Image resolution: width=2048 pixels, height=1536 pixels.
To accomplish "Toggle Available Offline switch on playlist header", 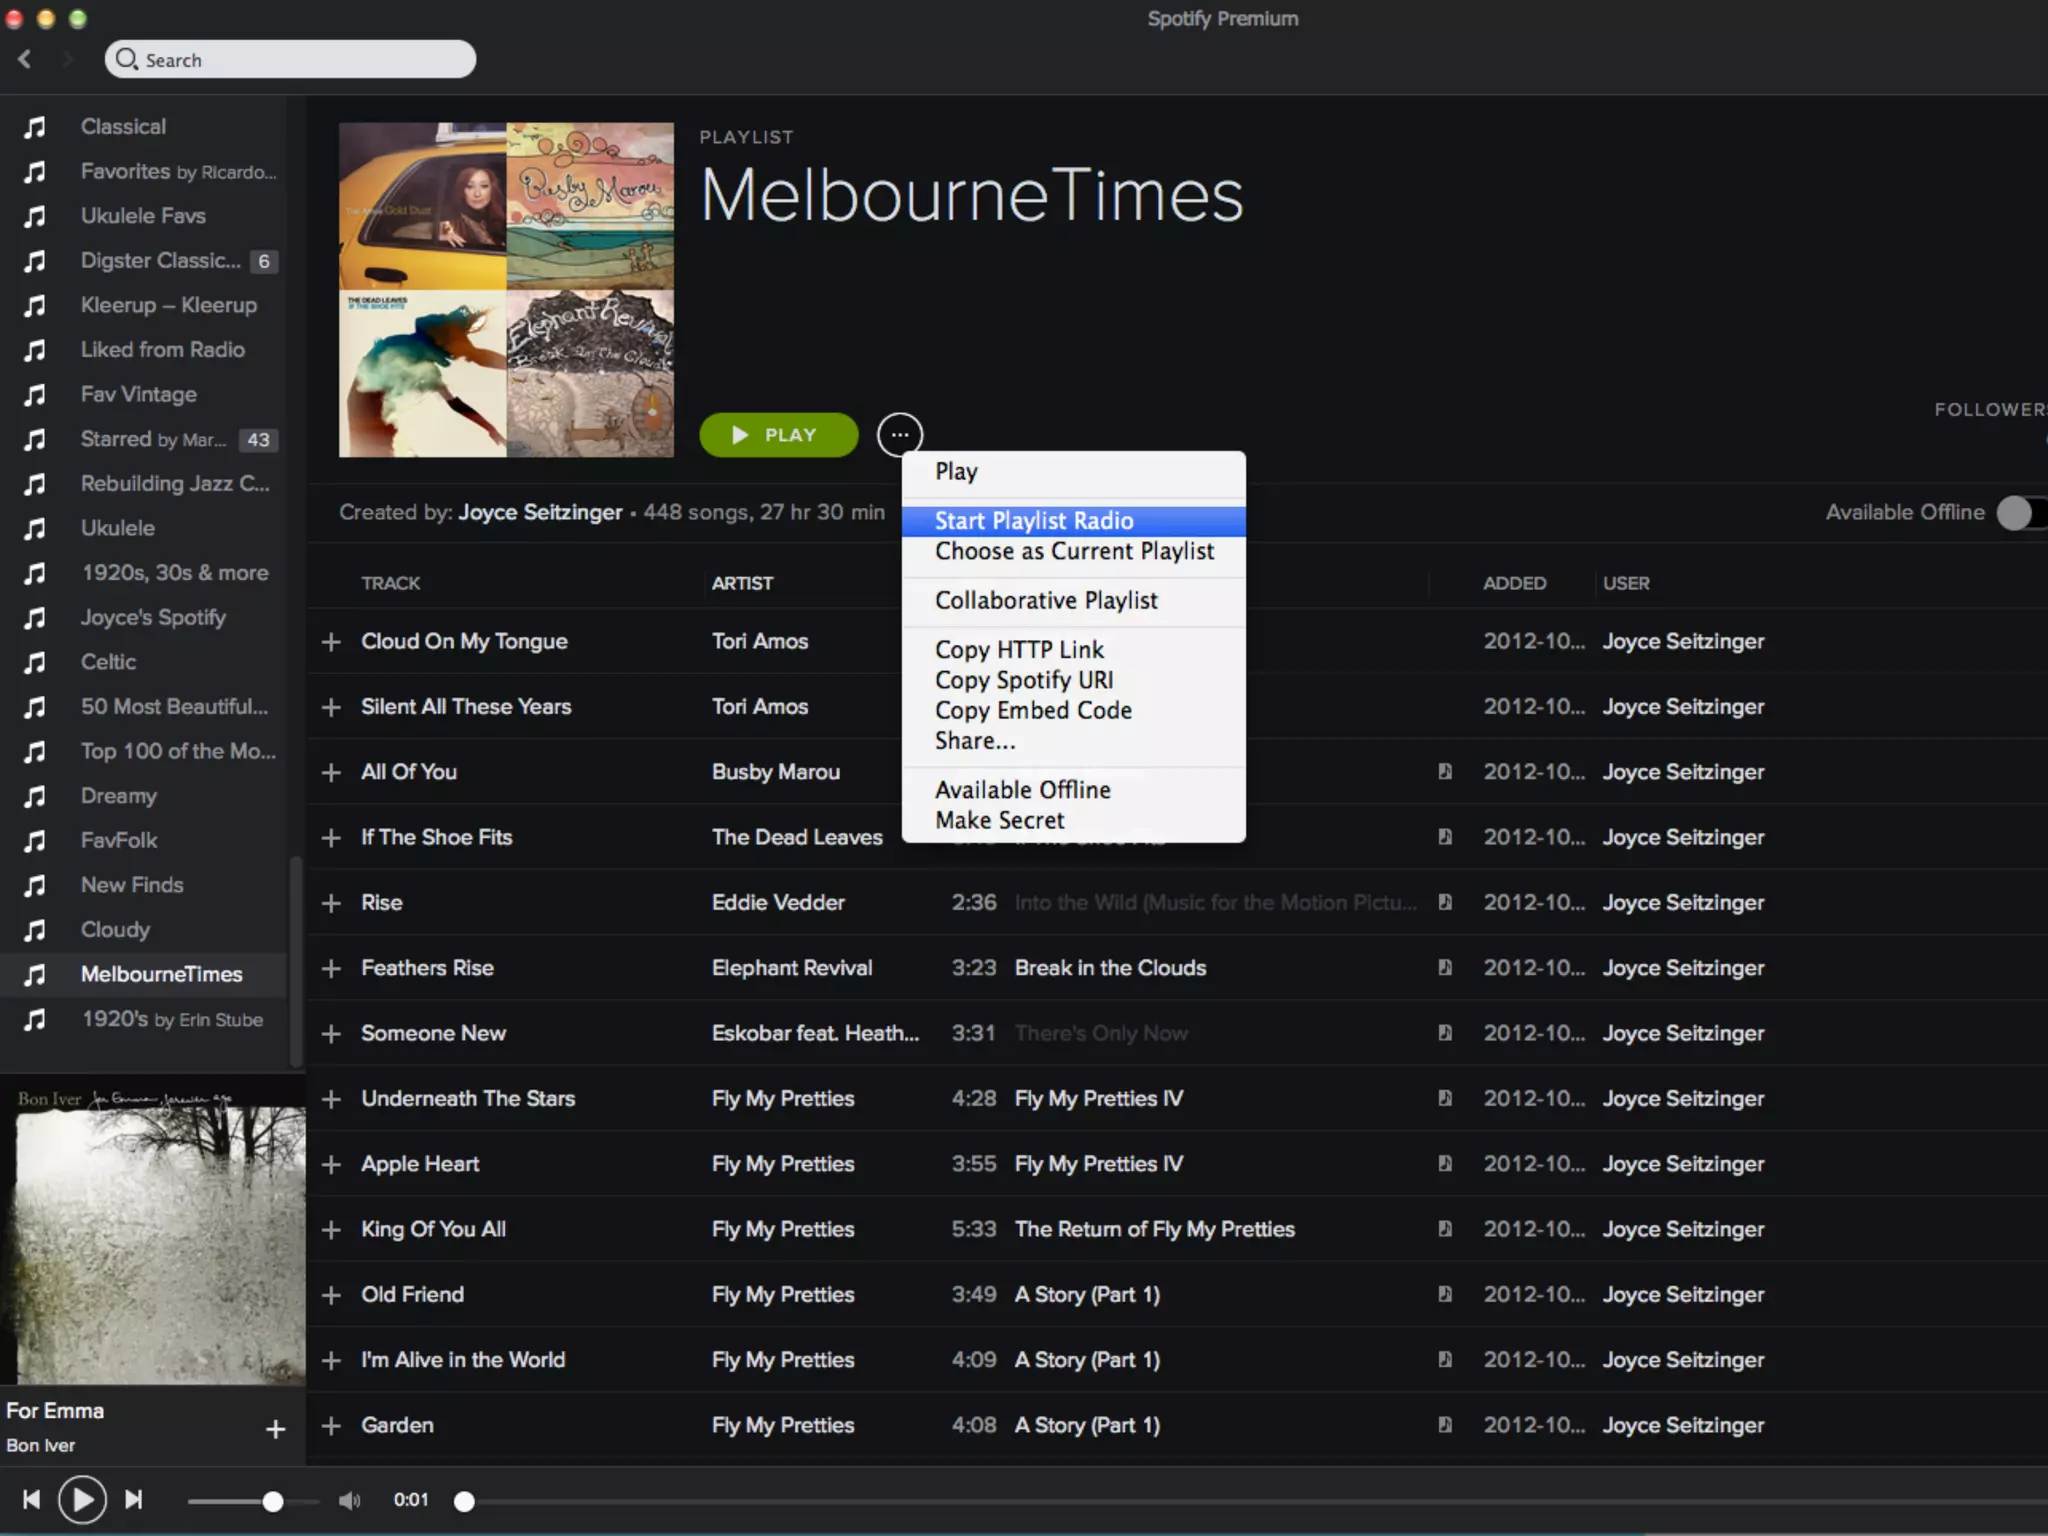I will pyautogui.click(x=2020, y=512).
